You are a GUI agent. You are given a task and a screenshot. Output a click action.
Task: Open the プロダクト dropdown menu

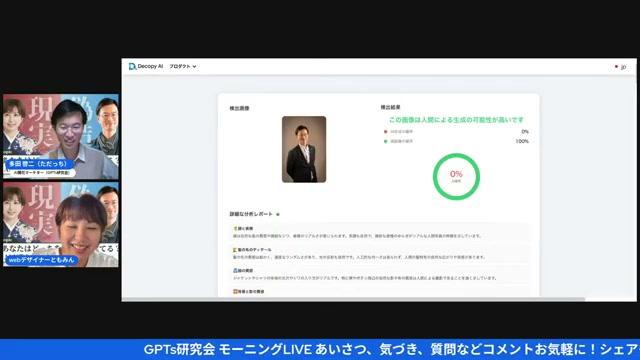coord(183,66)
